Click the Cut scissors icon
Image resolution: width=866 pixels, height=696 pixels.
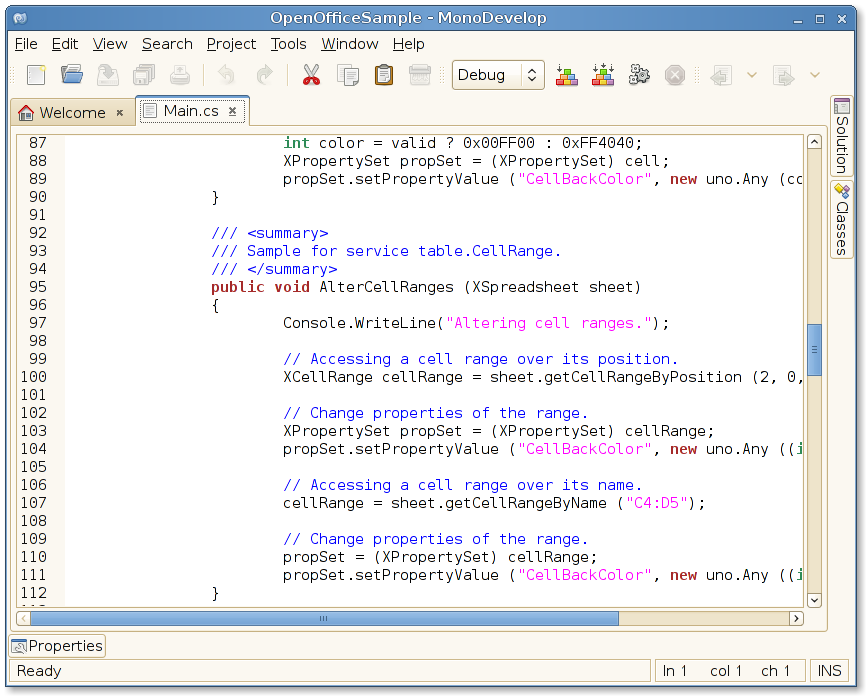(x=311, y=75)
